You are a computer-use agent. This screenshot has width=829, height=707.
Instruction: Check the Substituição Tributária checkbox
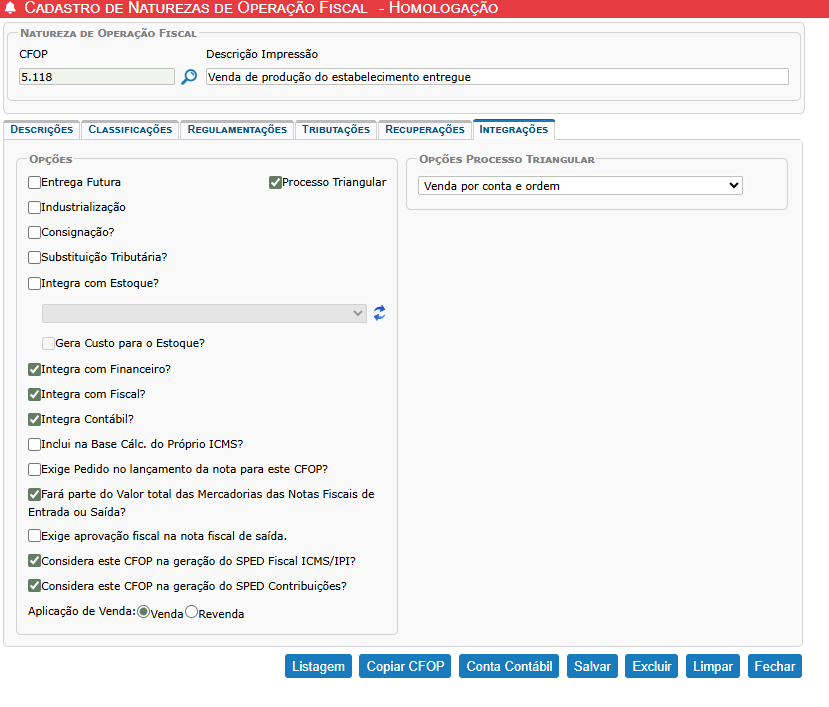coord(35,257)
